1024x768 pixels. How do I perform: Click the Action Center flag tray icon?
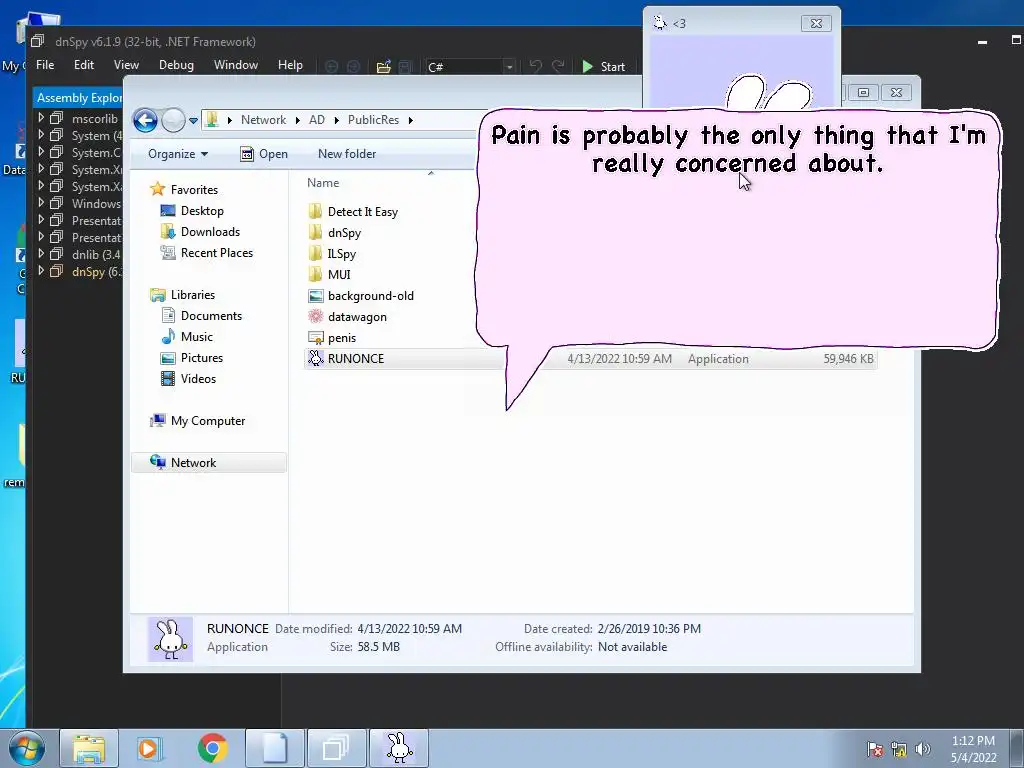pos(874,749)
